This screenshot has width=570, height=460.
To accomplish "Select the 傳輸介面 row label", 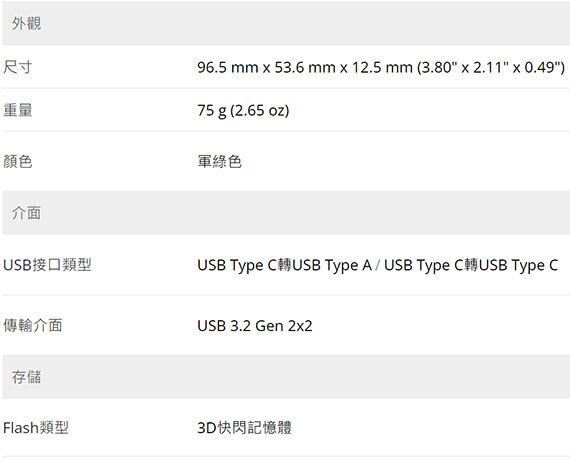I will coord(32,325).
